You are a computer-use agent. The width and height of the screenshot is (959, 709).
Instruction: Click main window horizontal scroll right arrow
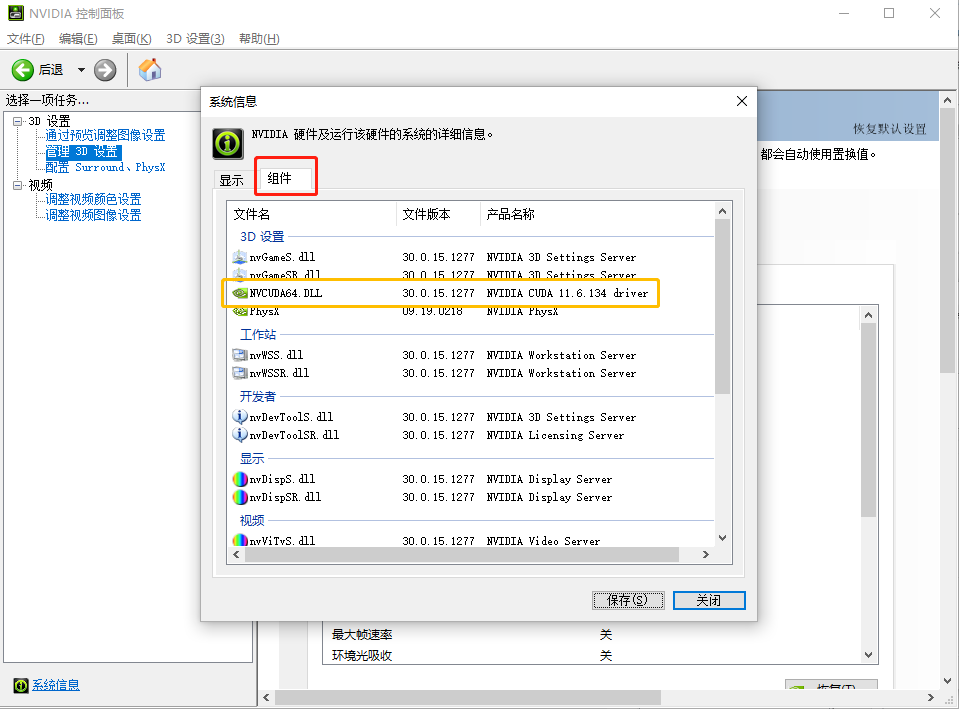931,697
